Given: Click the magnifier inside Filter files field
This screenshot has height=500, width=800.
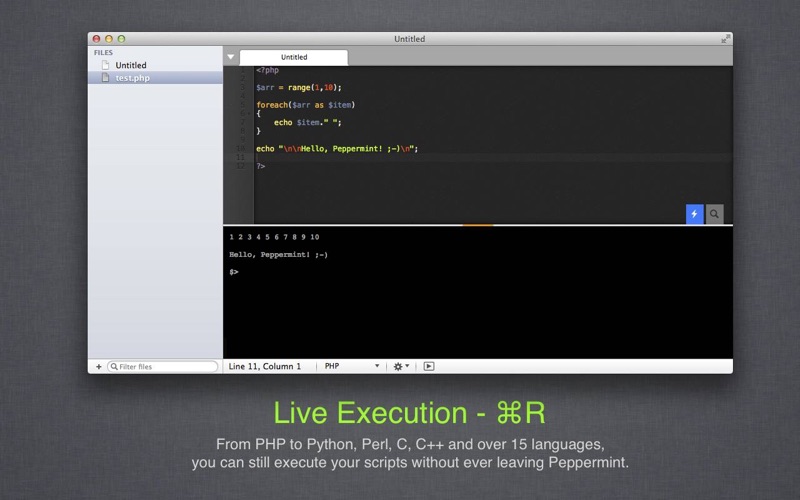Looking at the screenshot, I should coord(114,366).
